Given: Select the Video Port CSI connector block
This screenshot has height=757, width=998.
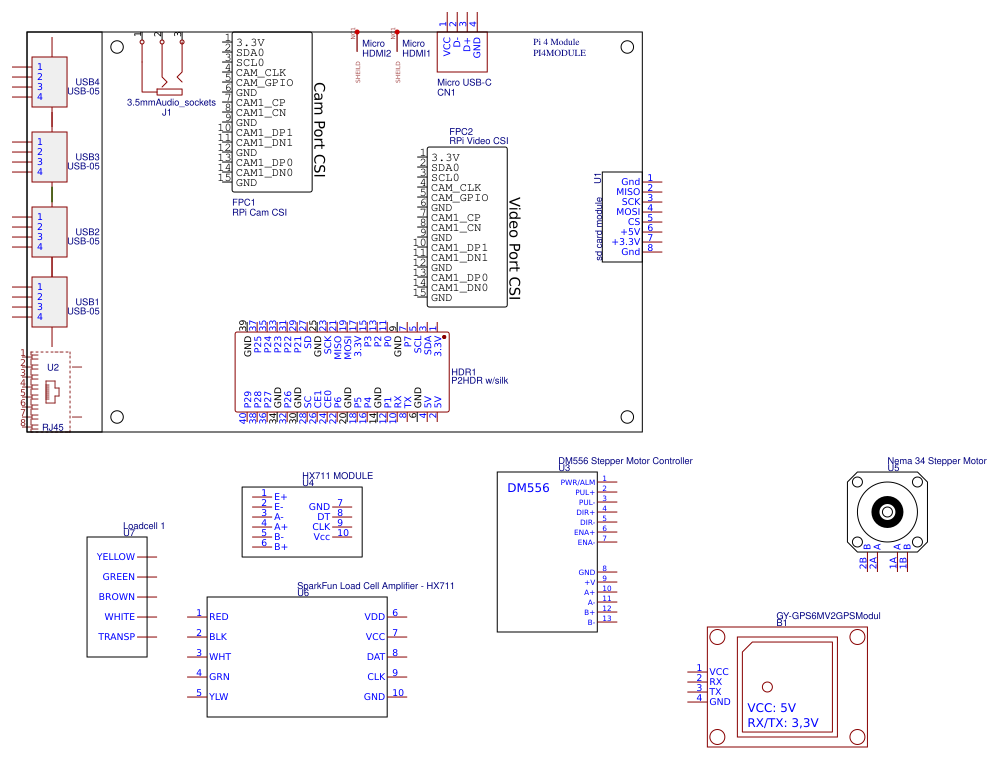Looking at the screenshot, I should (x=467, y=227).
